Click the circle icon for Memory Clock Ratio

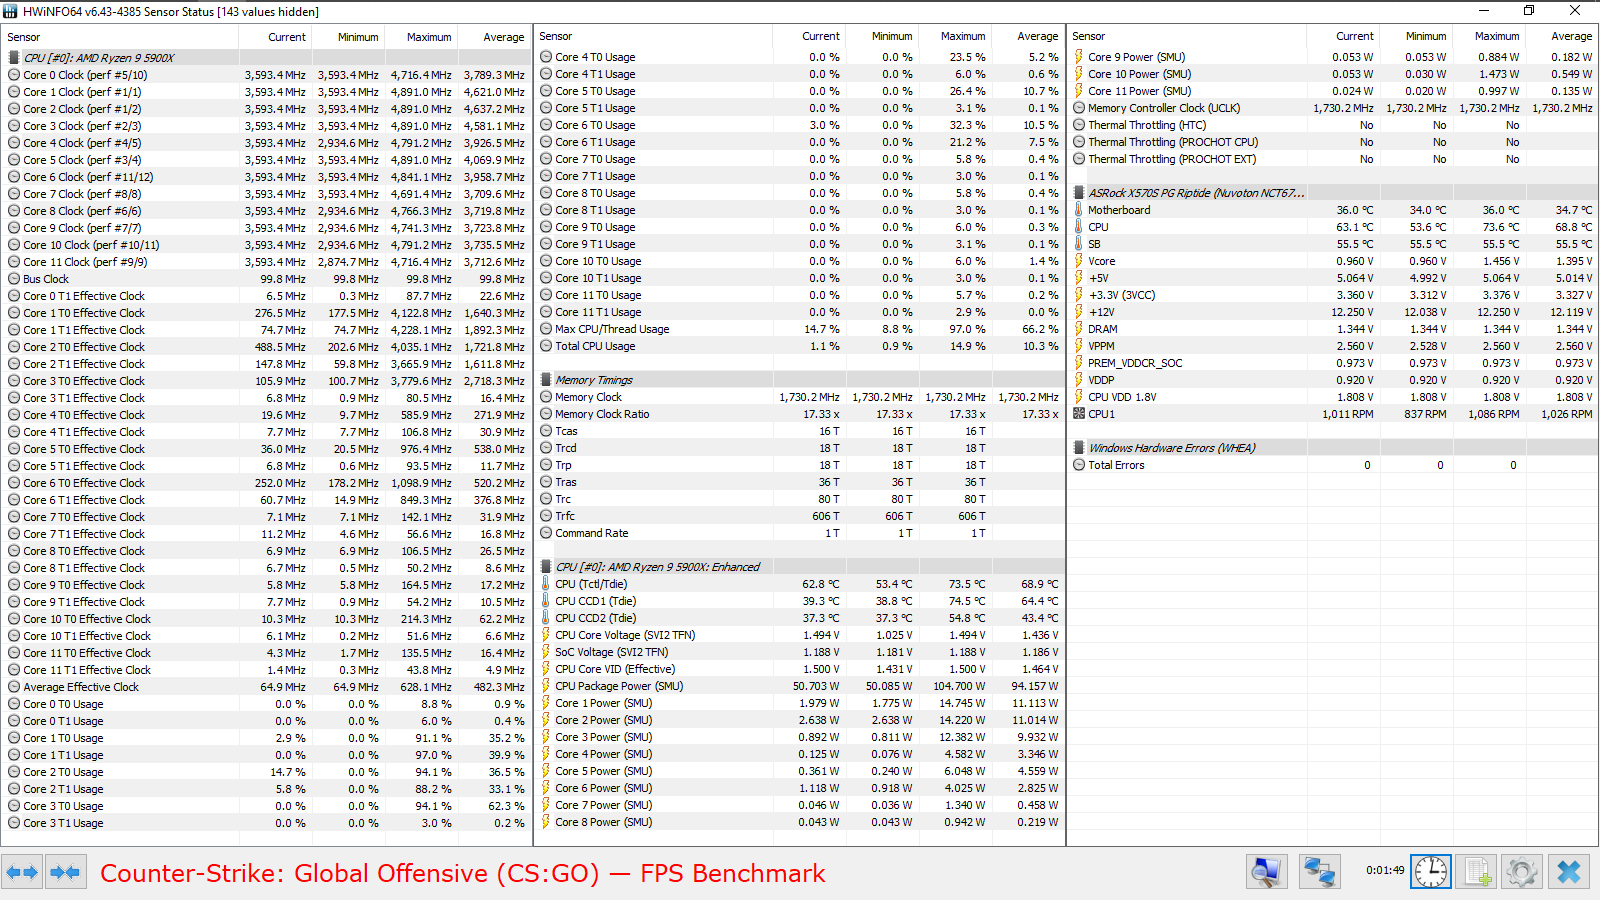click(x=546, y=414)
